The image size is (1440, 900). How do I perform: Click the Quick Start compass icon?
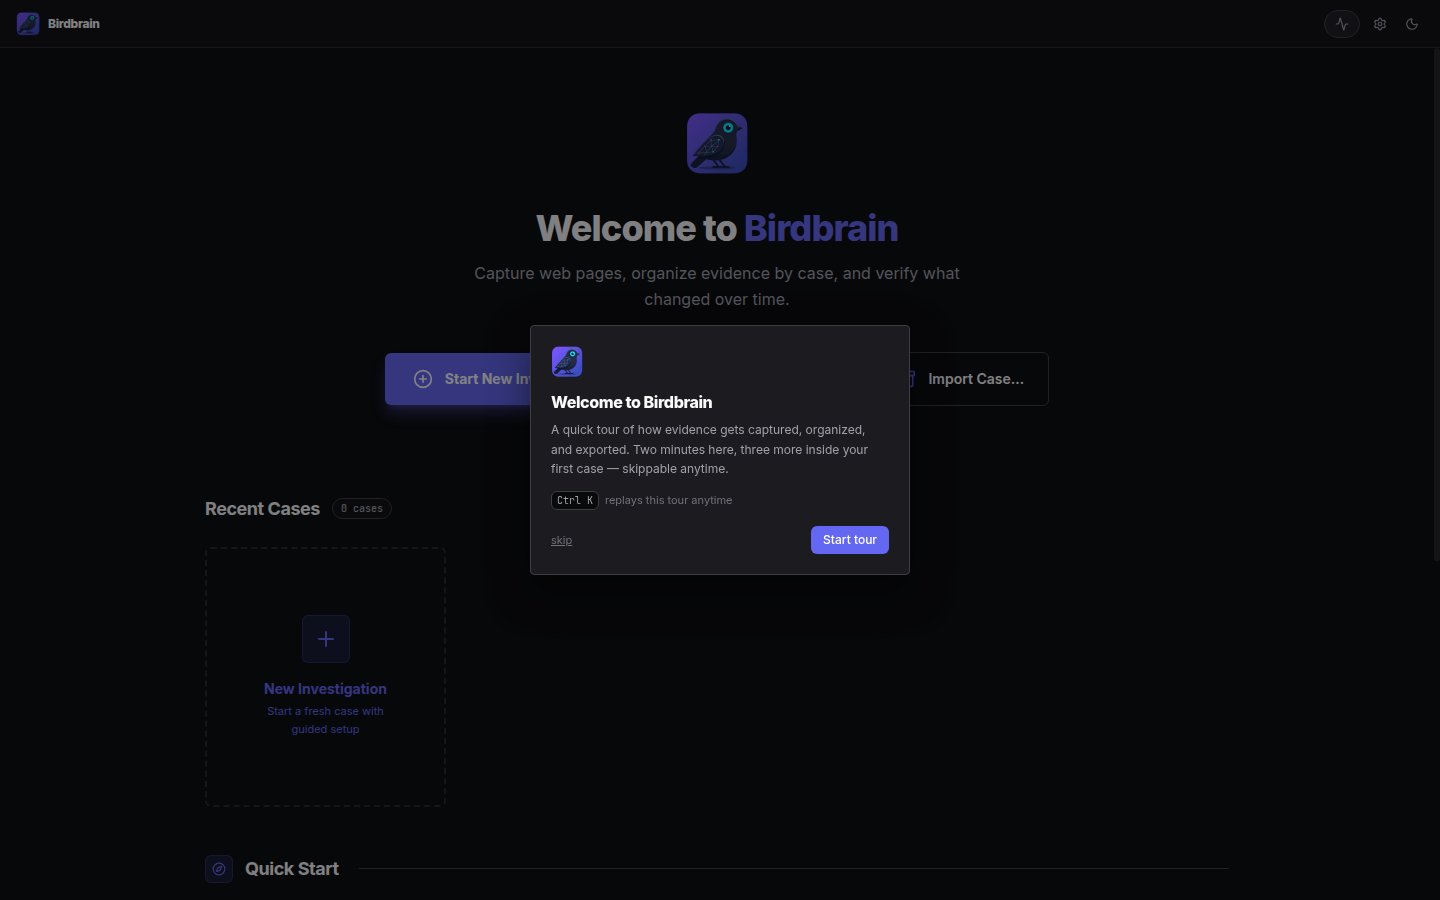[219, 869]
